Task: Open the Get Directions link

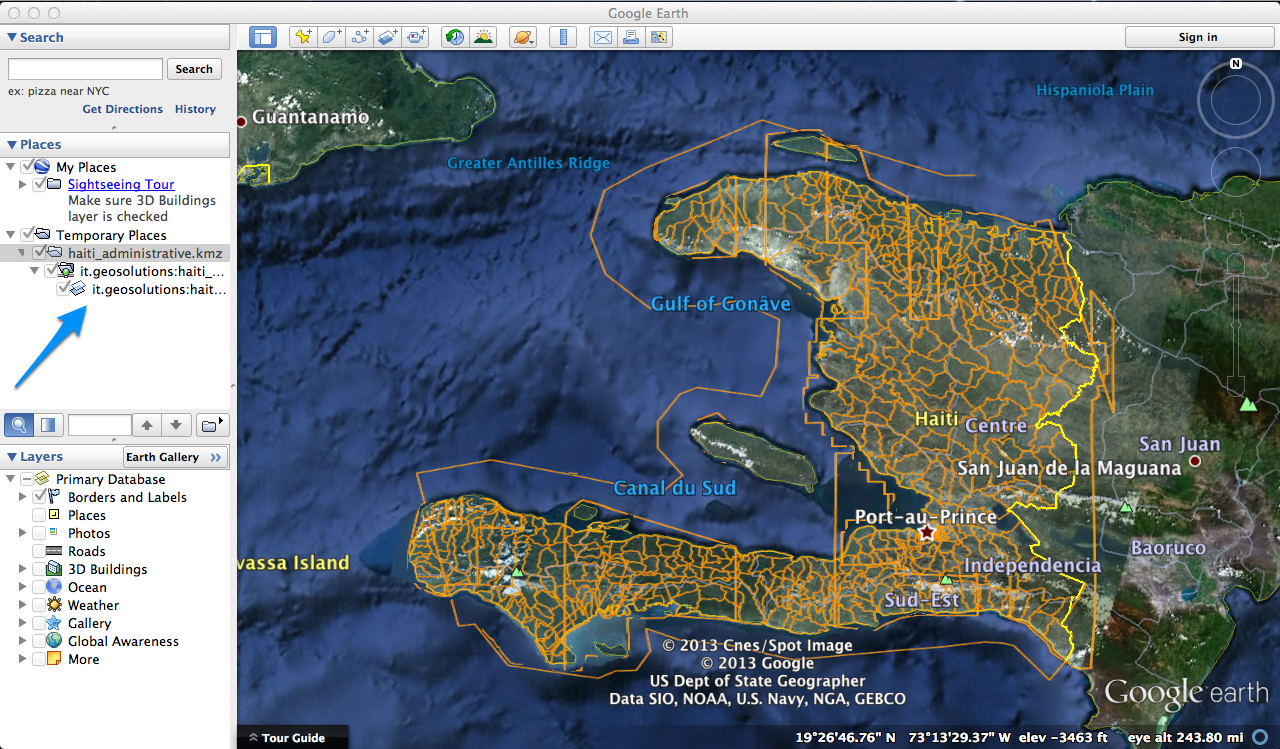Action: coord(123,109)
